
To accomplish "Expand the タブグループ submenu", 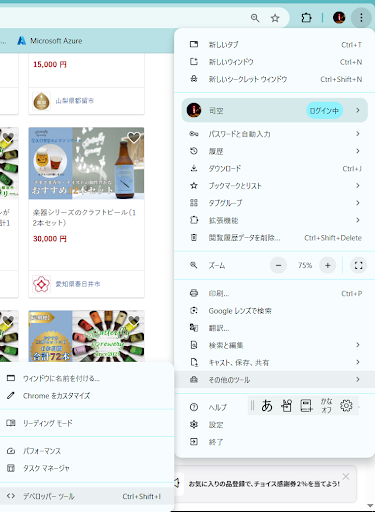I will coord(275,203).
